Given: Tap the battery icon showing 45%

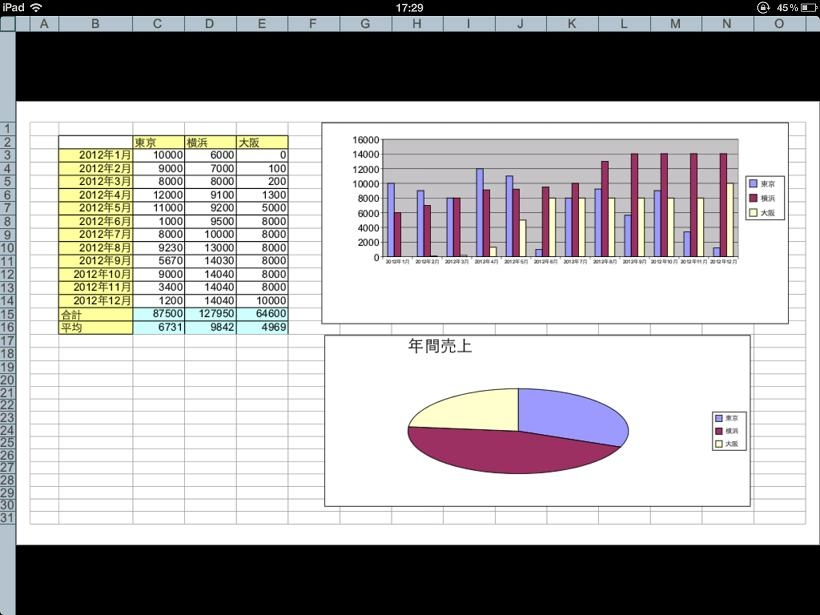Looking at the screenshot, I should (808, 7).
